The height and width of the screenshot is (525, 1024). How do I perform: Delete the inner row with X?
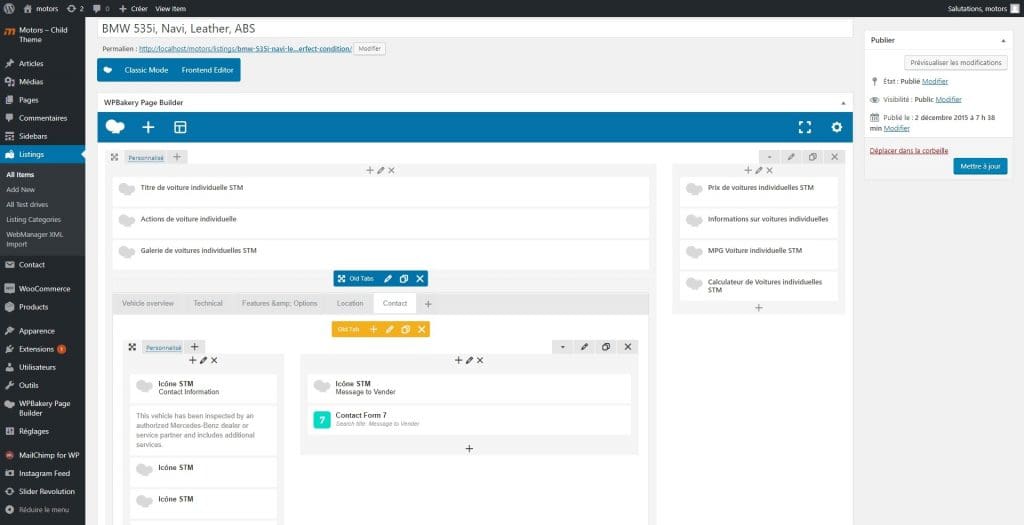point(628,347)
